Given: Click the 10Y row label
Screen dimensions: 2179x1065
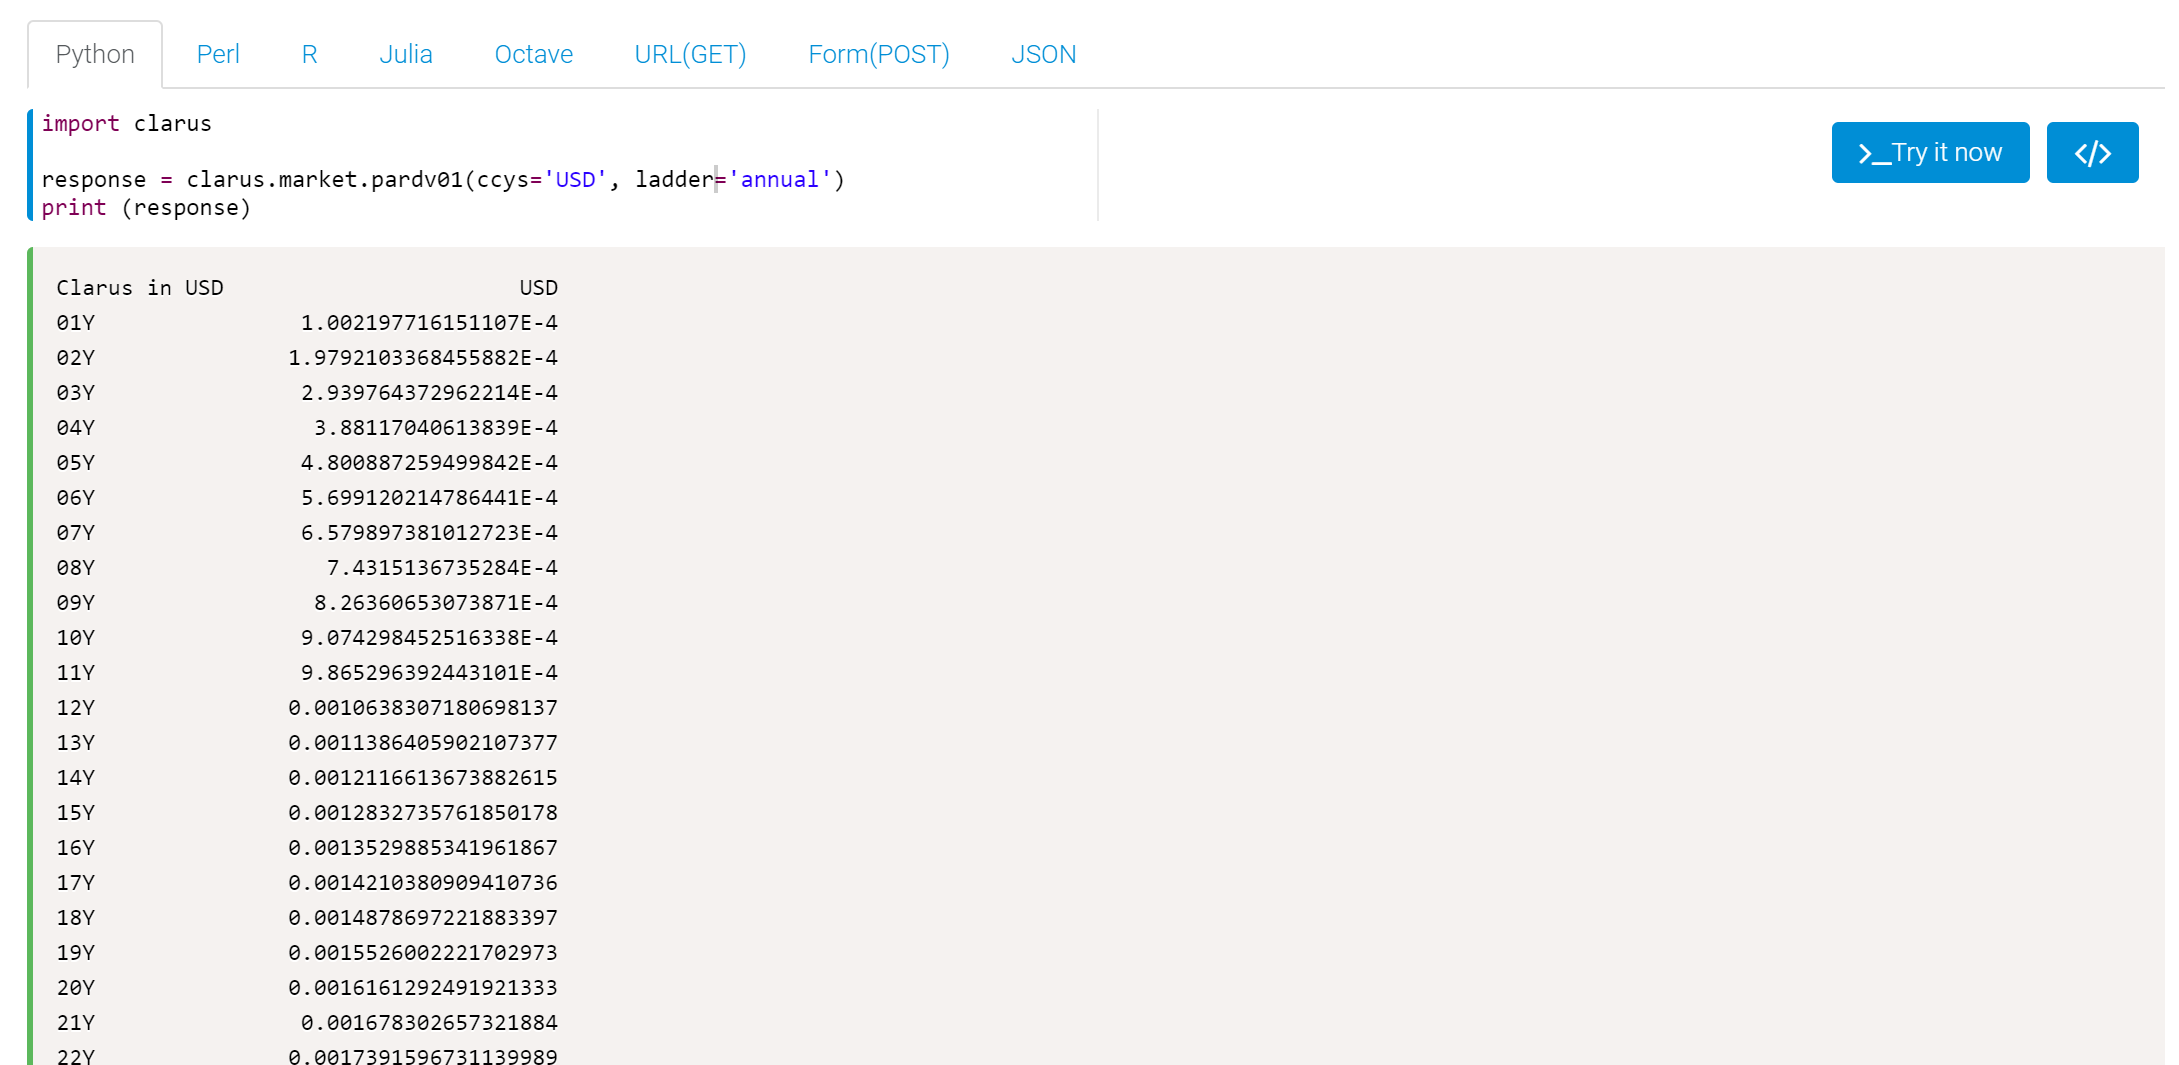Looking at the screenshot, I should [x=76, y=638].
